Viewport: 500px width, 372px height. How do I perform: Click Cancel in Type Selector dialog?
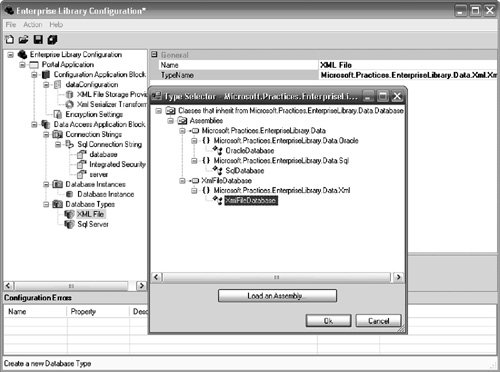[378, 321]
